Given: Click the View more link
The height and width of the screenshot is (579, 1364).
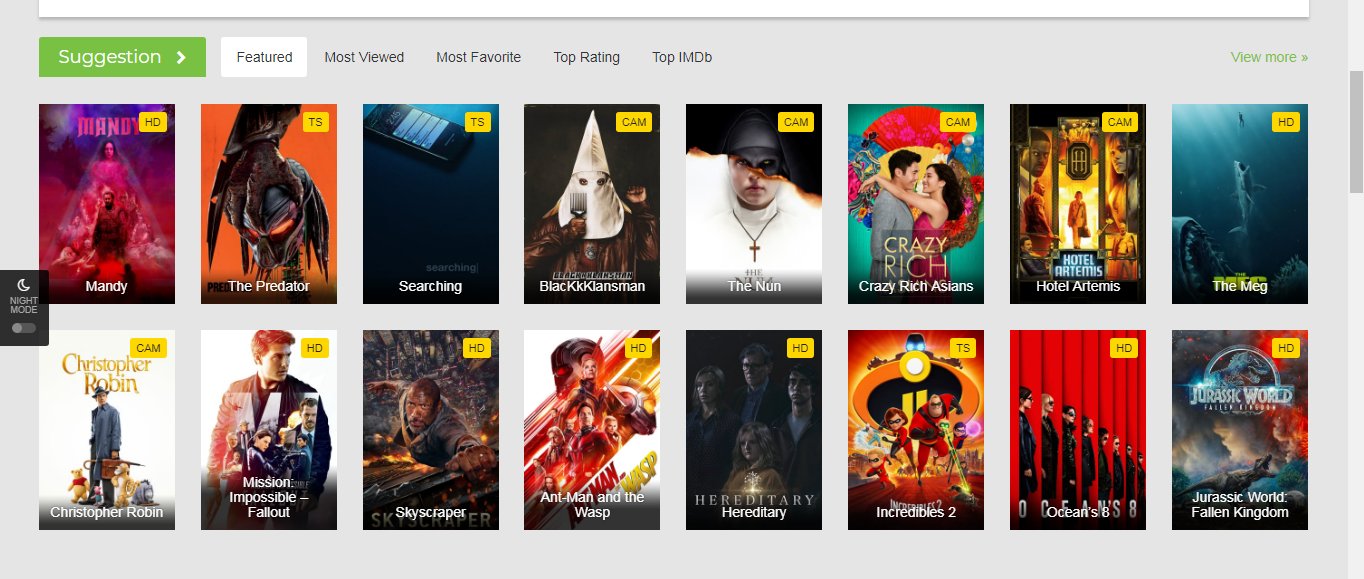Looking at the screenshot, I should click(1269, 57).
